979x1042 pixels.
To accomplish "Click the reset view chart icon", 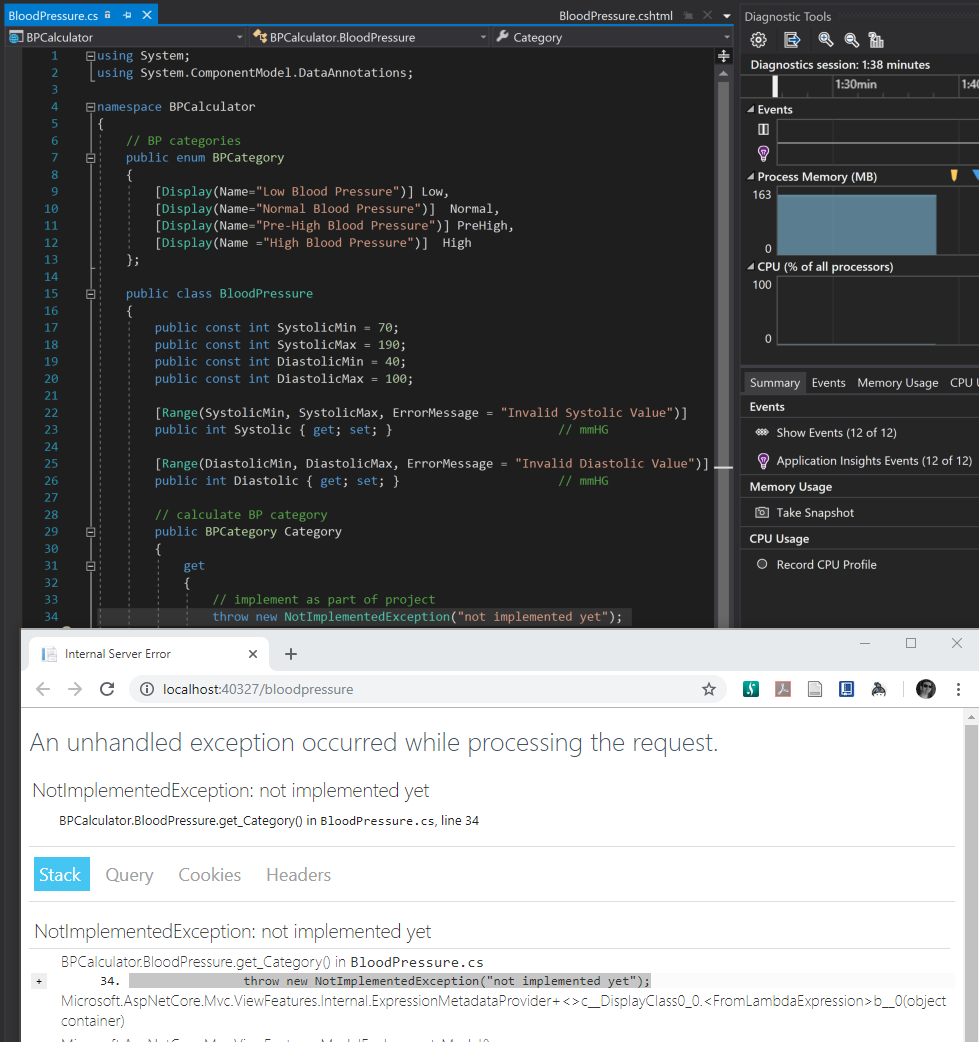I will [877, 40].
